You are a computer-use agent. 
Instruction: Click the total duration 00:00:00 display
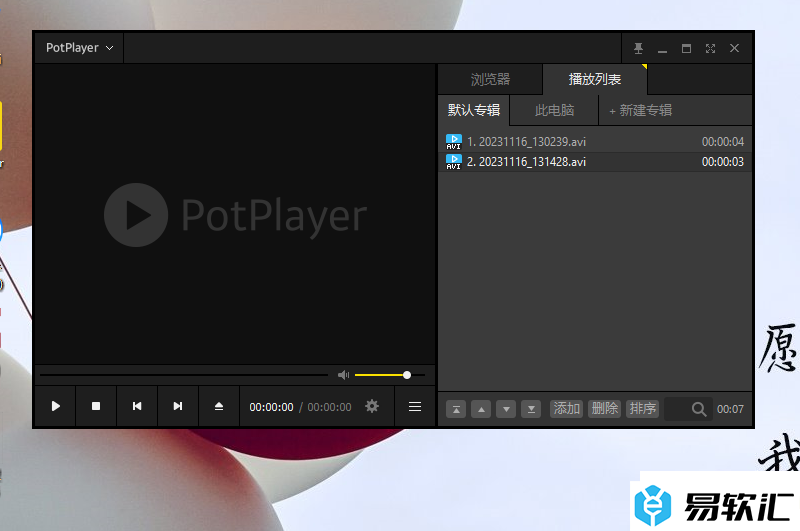[x=329, y=407]
